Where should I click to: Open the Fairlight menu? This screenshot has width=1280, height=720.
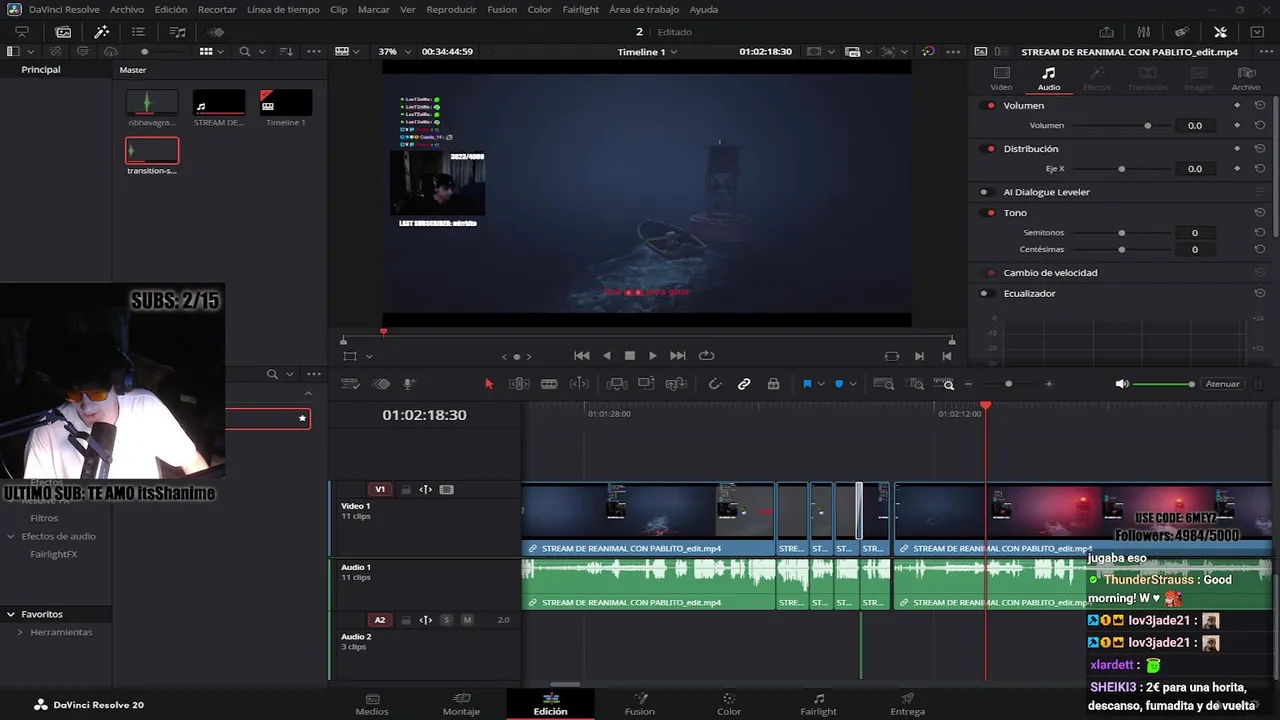pyautogui.click(x=580, y=9)
